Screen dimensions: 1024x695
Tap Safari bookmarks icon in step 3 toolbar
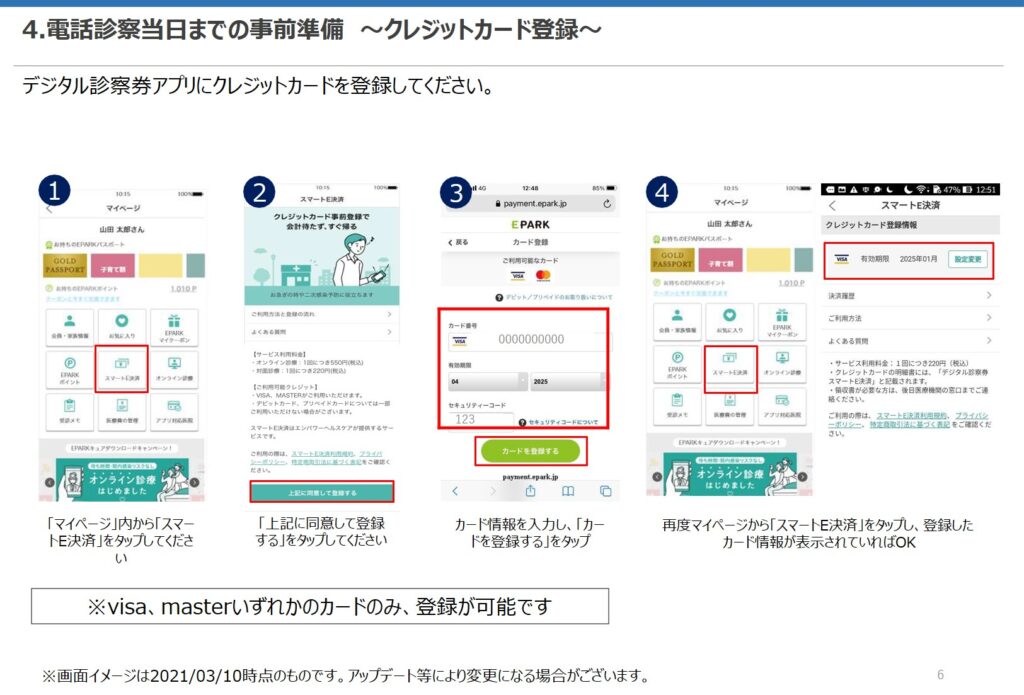point(568,491)
